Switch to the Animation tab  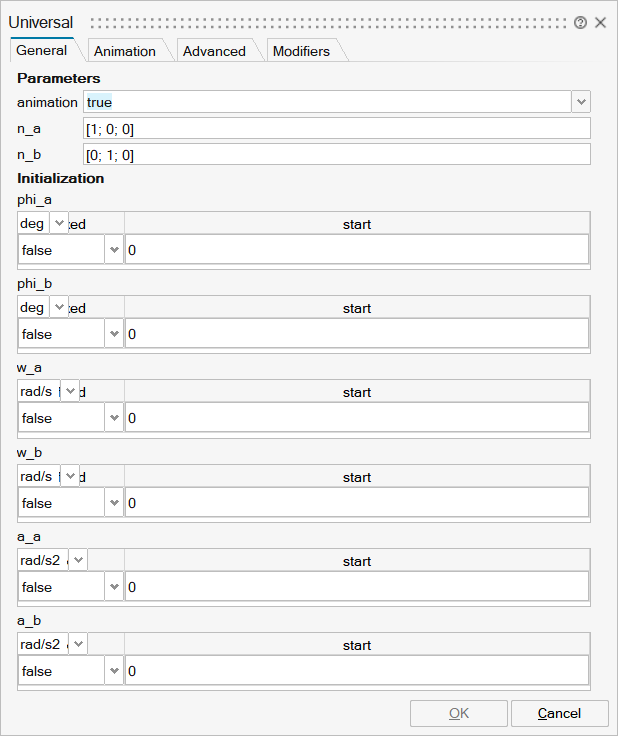pyautogui.click(x=125, y=51)
